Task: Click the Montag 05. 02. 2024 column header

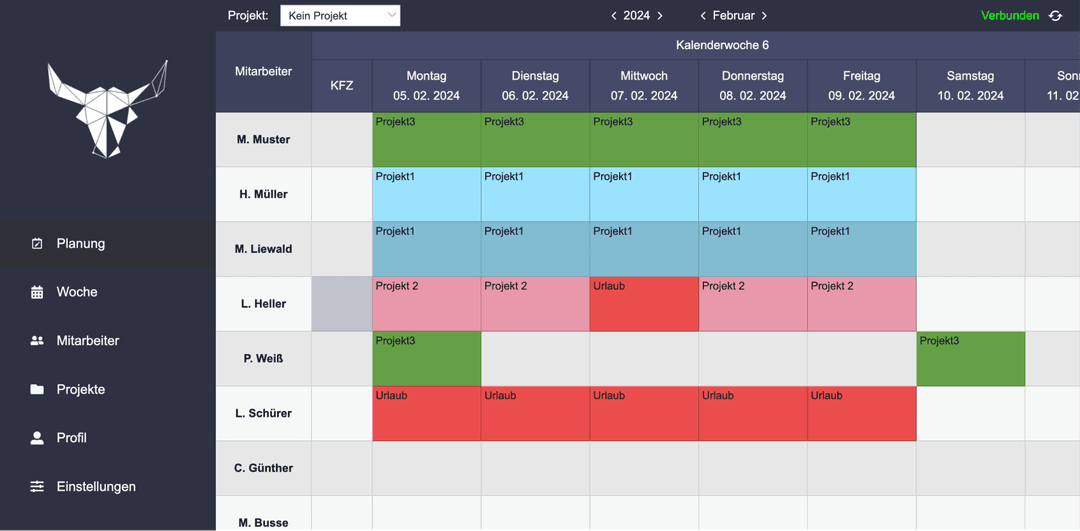Action: [x=426, y=86]
